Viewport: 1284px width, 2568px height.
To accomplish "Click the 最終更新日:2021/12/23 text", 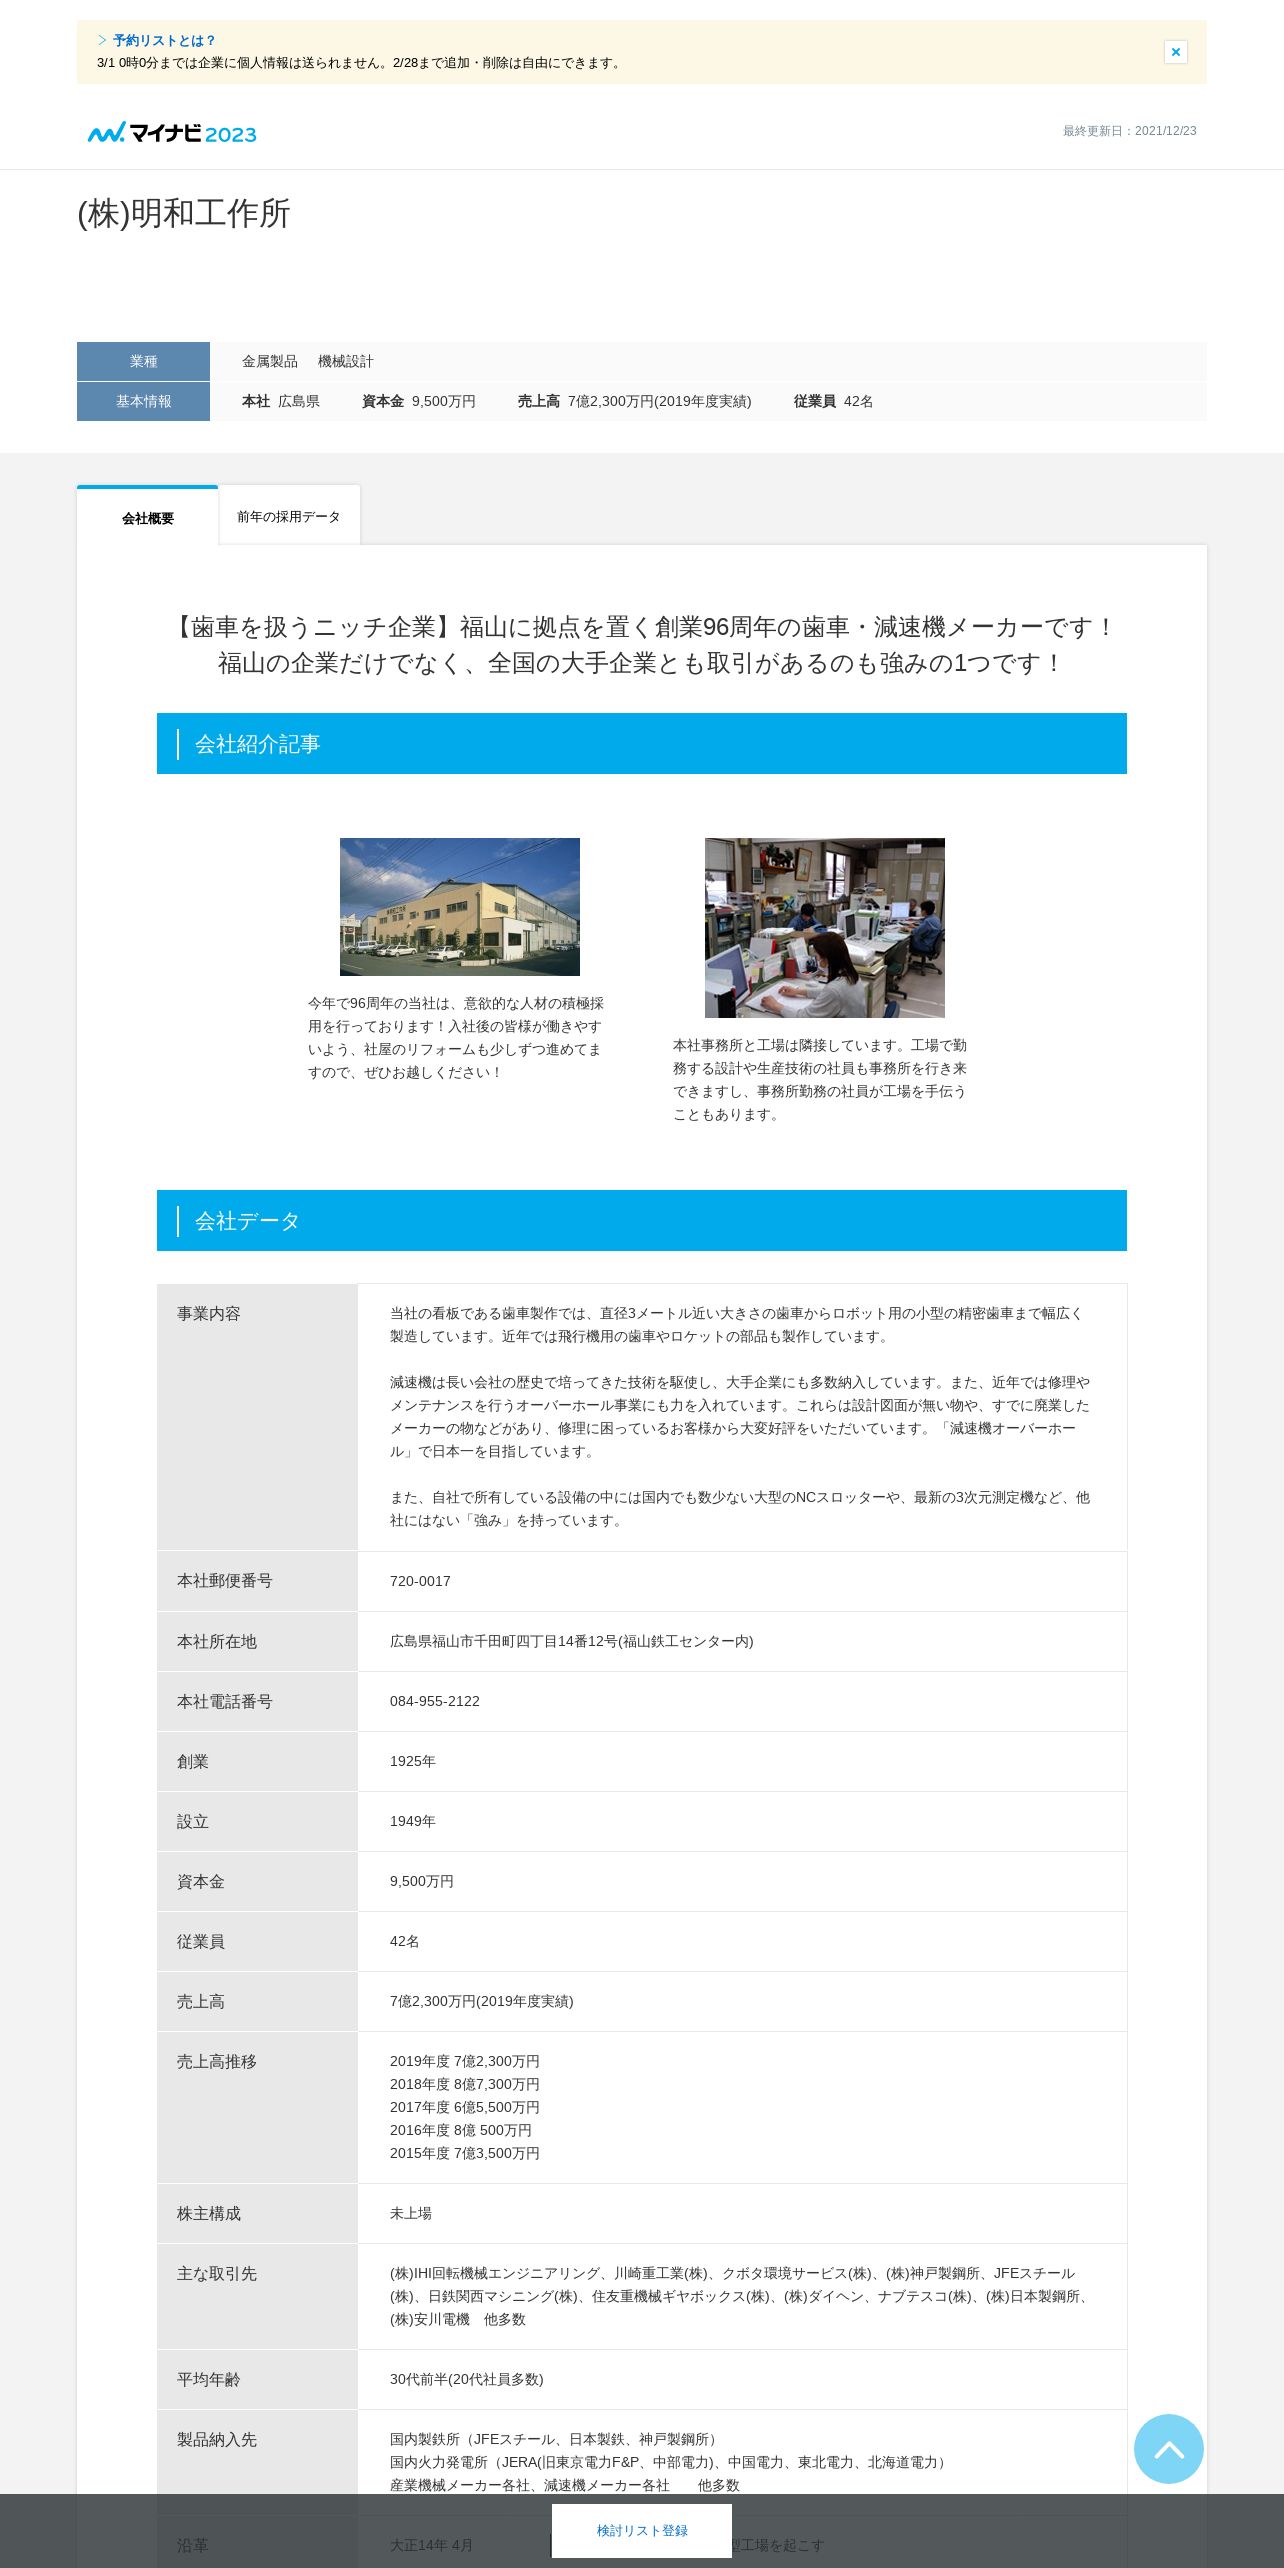I will click(1129, 131).
